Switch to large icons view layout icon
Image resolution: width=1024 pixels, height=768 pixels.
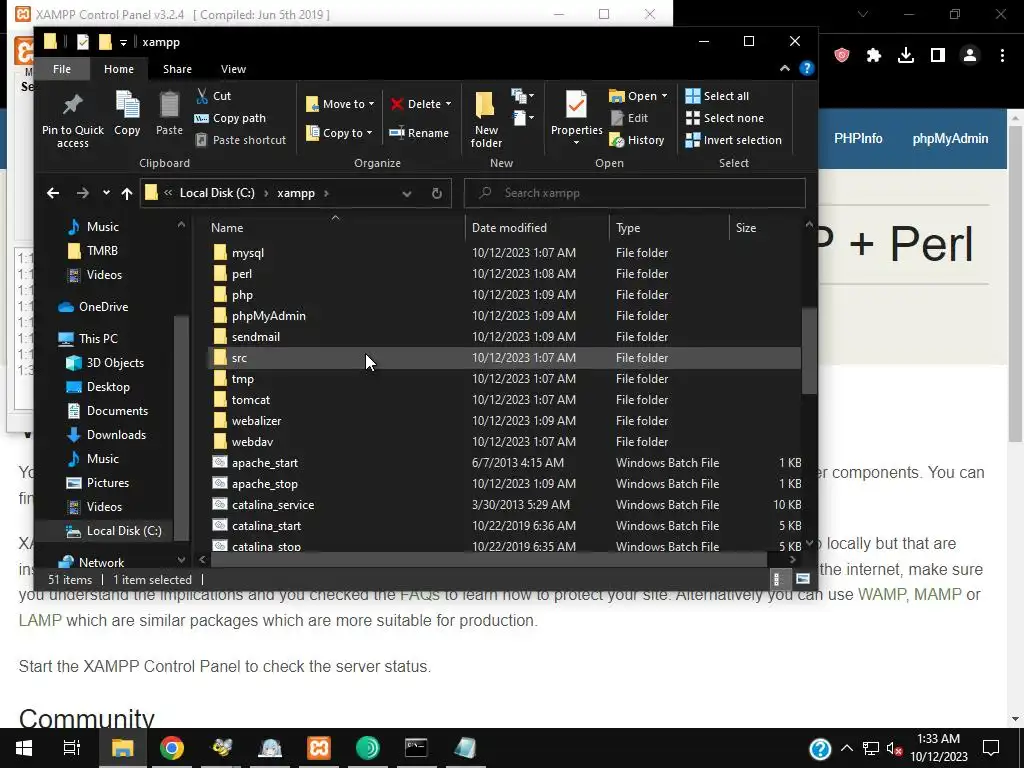[x=803, y=579]
